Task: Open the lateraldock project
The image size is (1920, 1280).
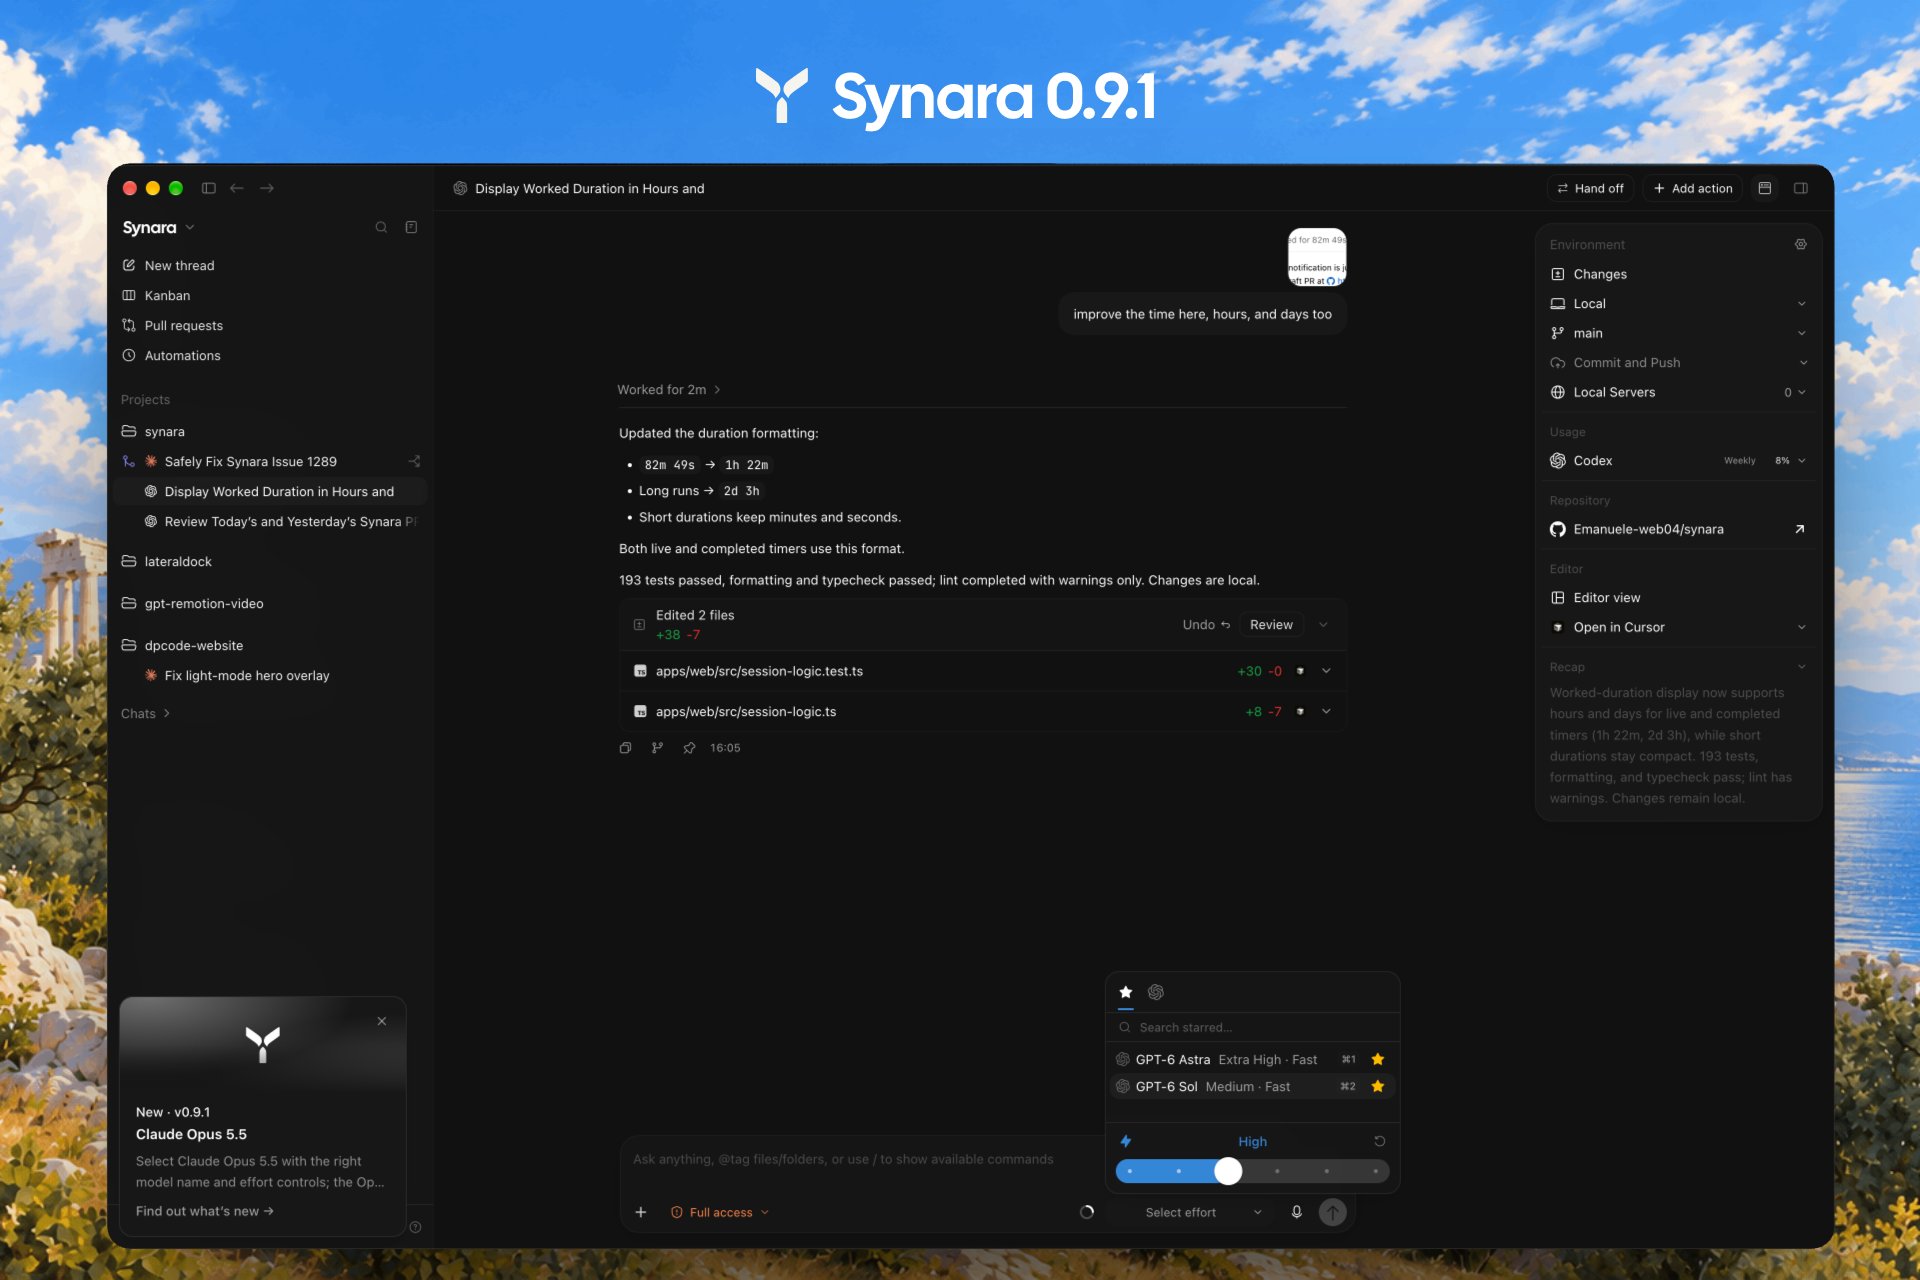Action: pos(177,562)
